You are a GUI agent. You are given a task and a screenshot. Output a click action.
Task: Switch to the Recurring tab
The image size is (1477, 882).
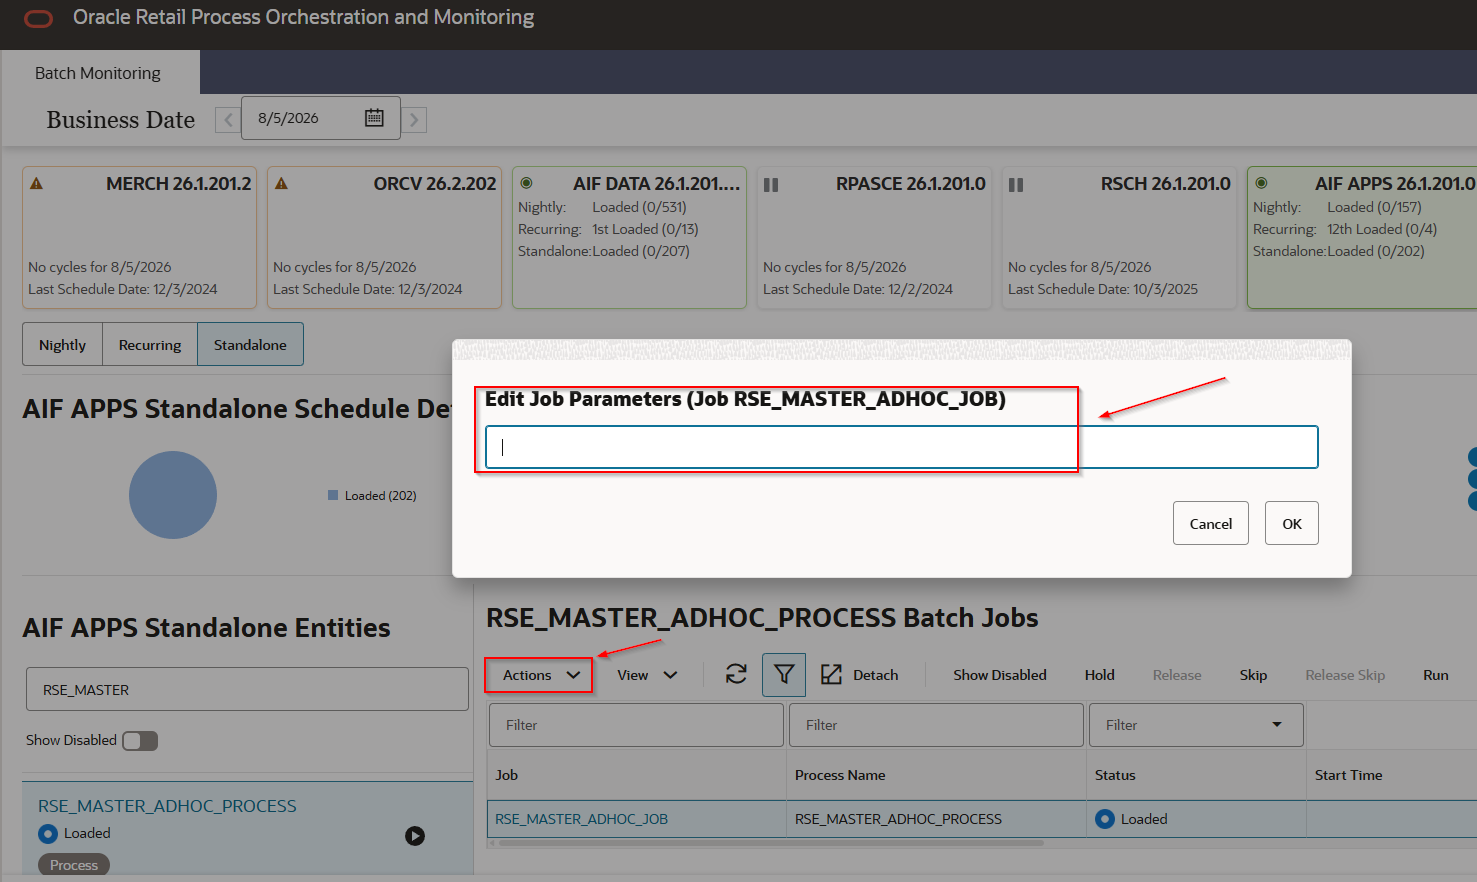150,345
